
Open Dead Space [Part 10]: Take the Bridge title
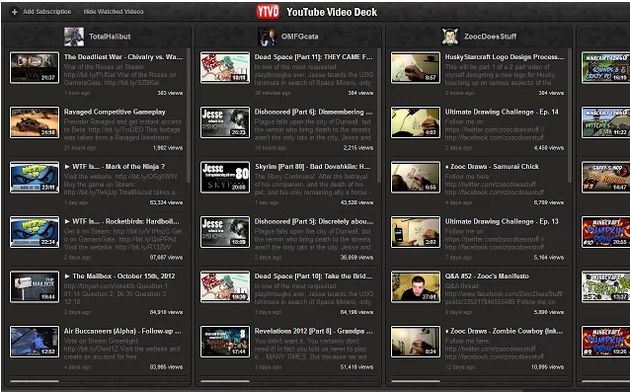tap(313, 276)
